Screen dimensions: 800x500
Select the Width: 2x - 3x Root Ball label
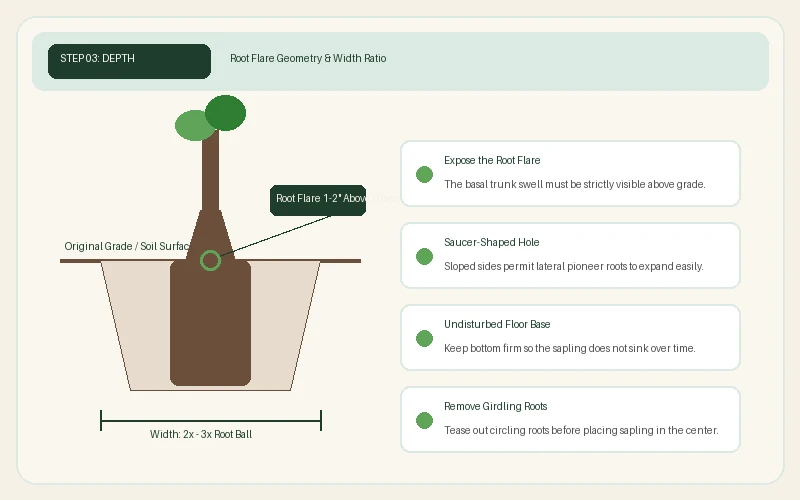coord(201,434)
